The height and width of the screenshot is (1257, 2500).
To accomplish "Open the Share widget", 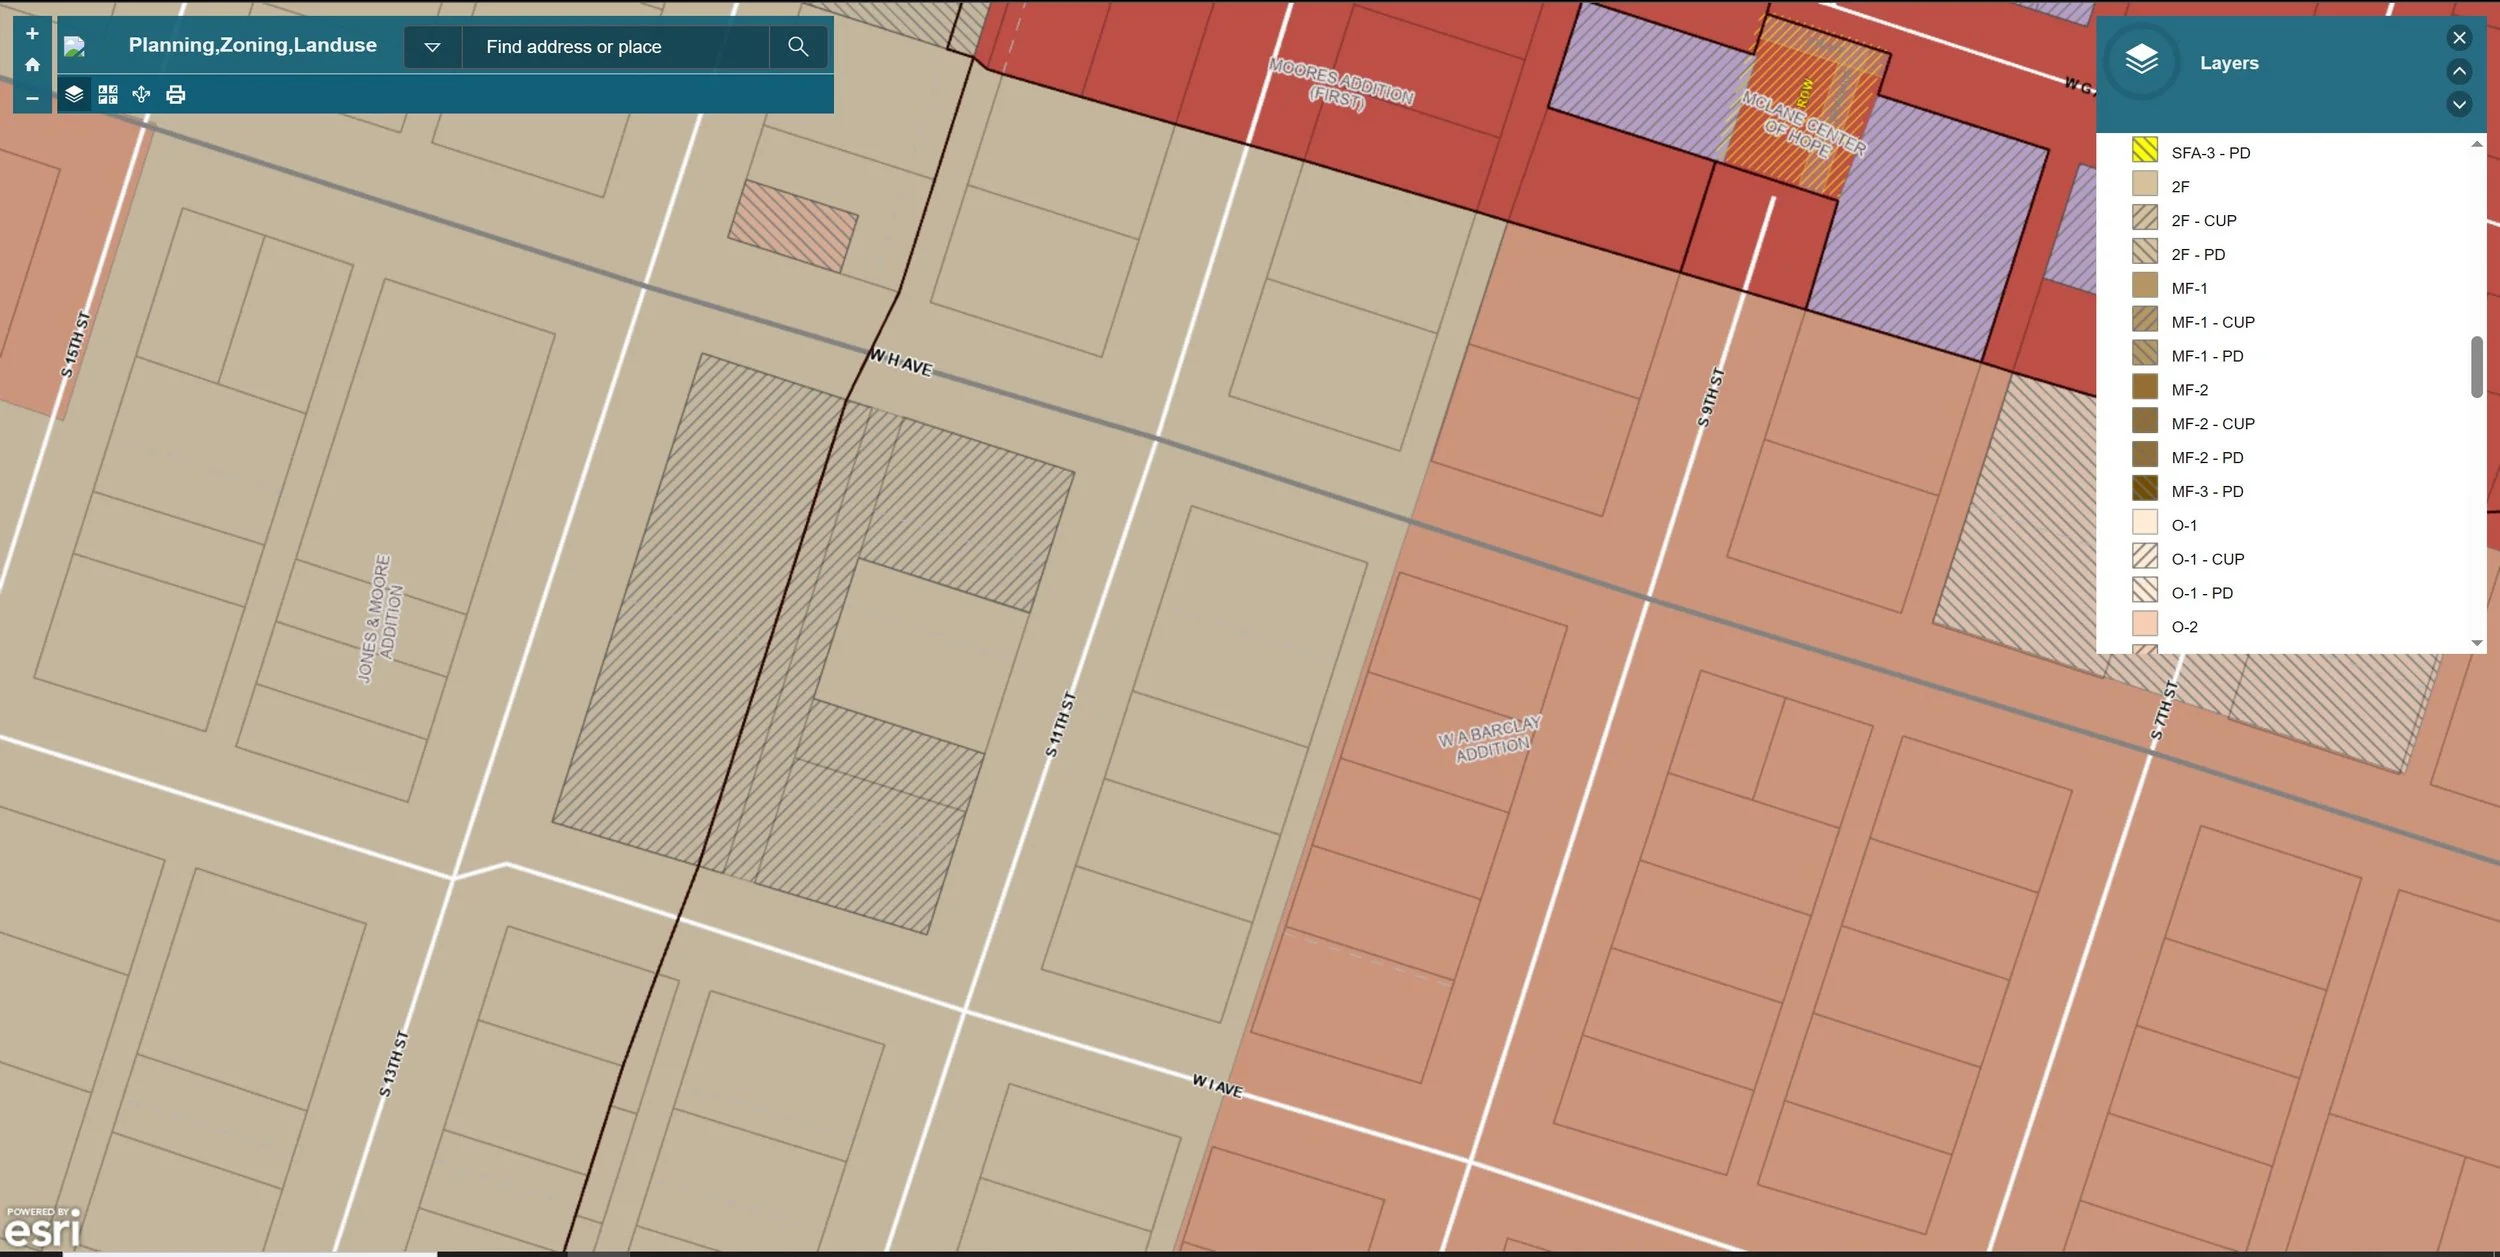I will click(141, 94).
